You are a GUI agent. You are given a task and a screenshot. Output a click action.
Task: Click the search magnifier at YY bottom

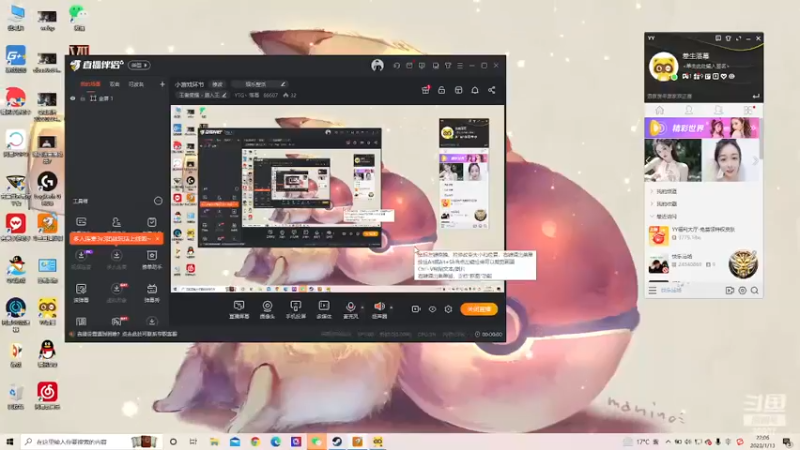pos(755,290)
